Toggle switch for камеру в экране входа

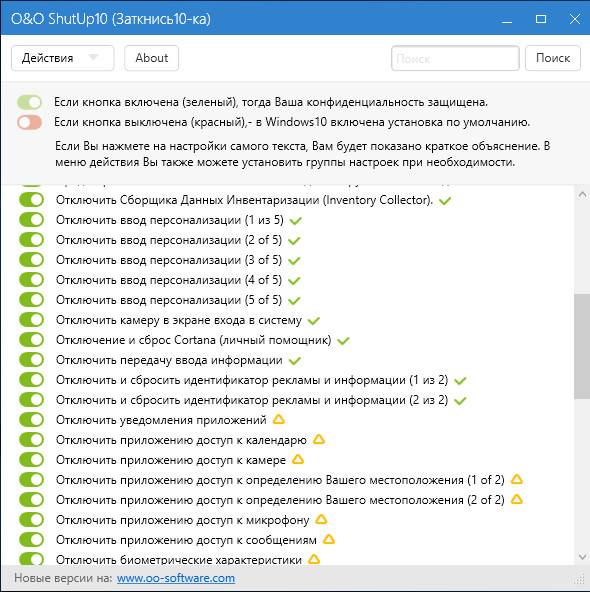31,320
